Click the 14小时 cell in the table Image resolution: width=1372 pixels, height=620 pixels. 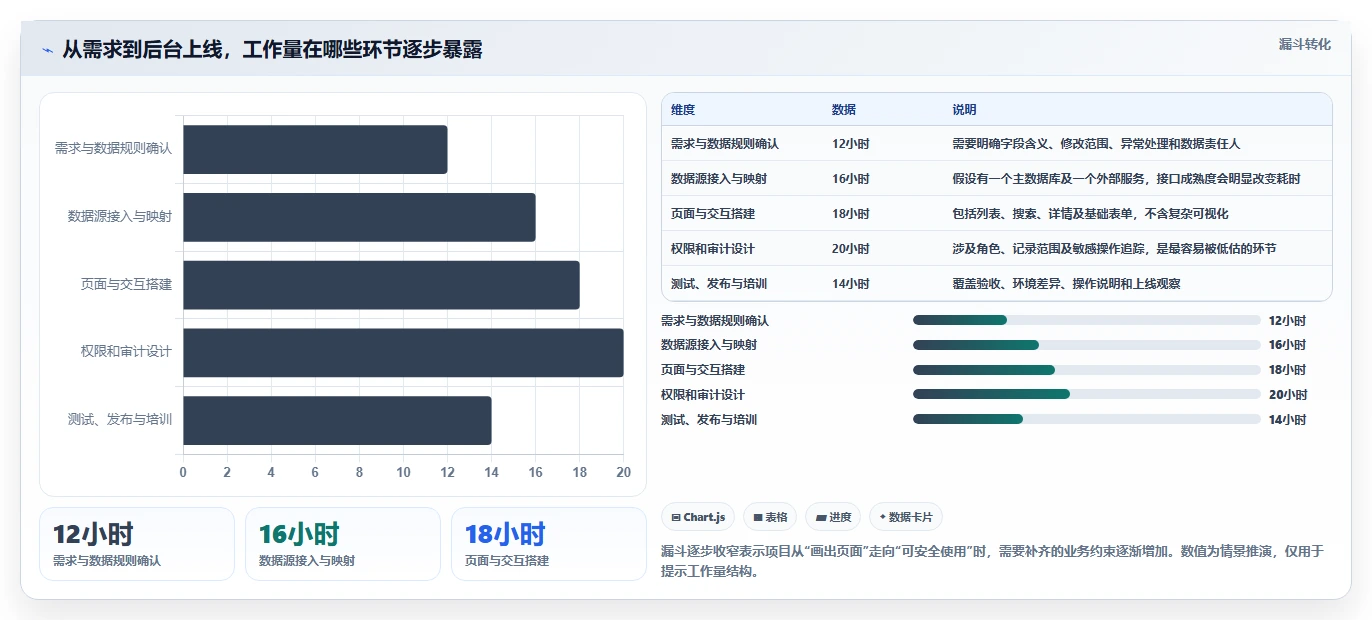[x=851, y=284]
